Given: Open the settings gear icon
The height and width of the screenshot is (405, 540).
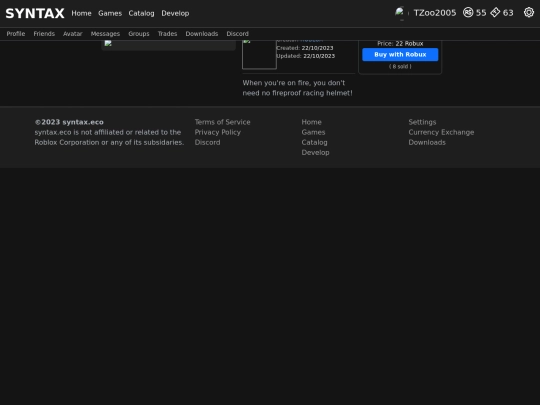Looking at the screenshot, I should (x=529, y=13).
